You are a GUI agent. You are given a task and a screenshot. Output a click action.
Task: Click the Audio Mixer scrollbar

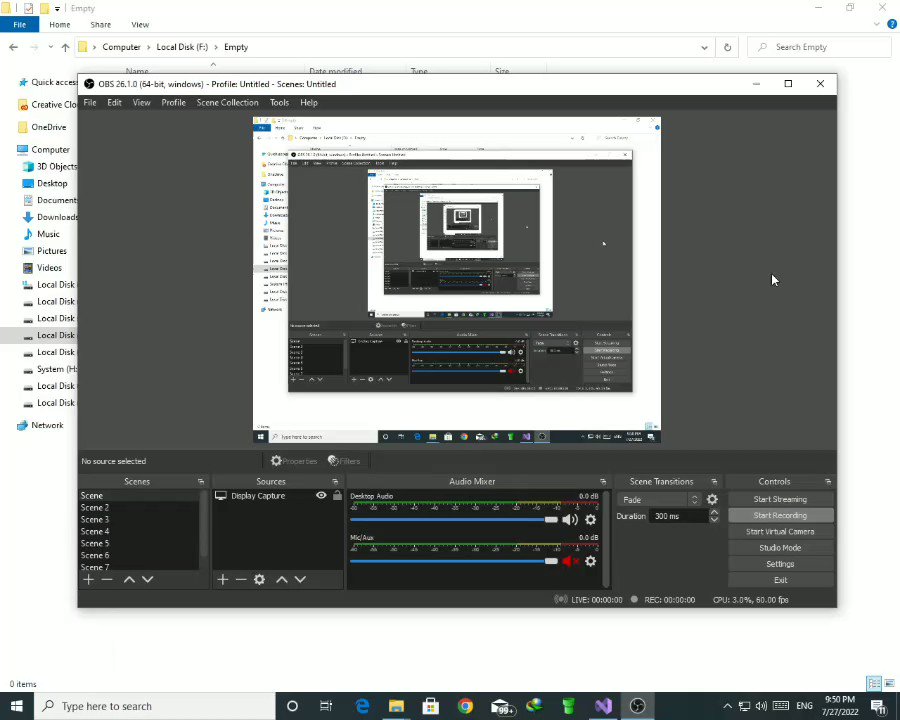pos(606,539)
